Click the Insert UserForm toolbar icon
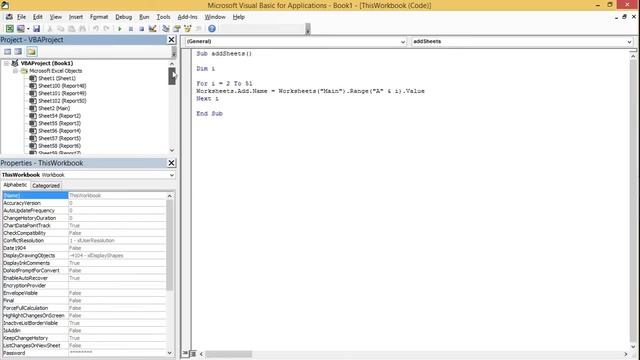640x360 pixels. point(20,29)
